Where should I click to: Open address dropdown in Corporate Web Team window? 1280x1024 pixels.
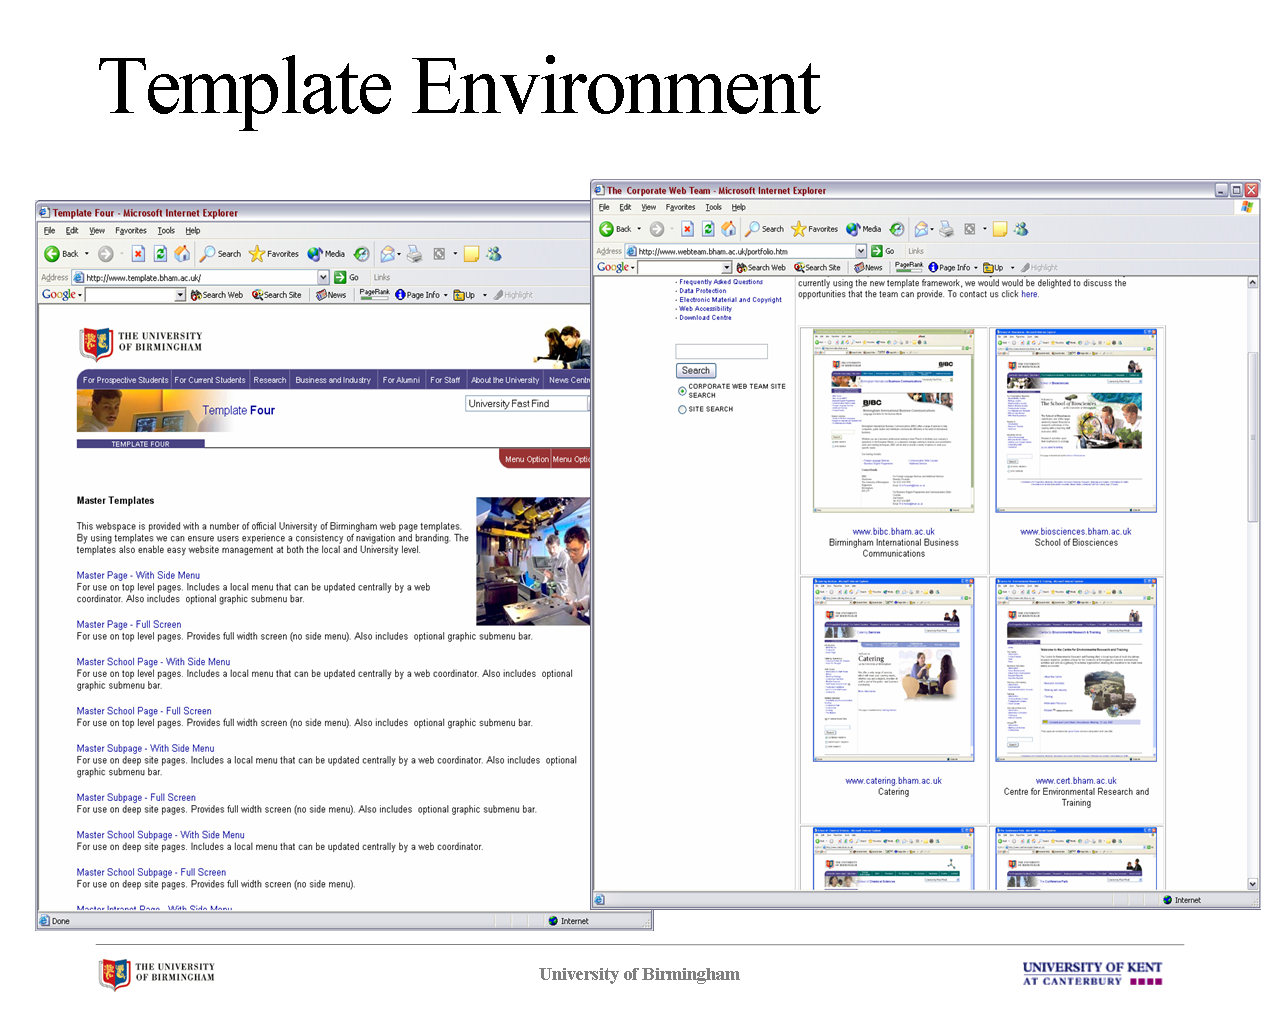pos(861,251)
